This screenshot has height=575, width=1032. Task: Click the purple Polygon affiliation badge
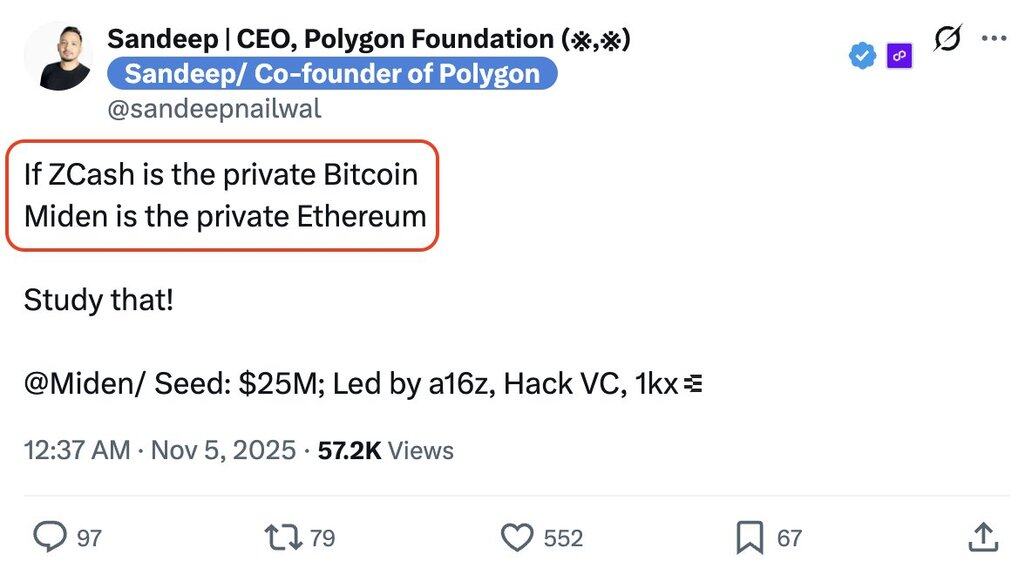pyautogui.click(x=899, y=56)
